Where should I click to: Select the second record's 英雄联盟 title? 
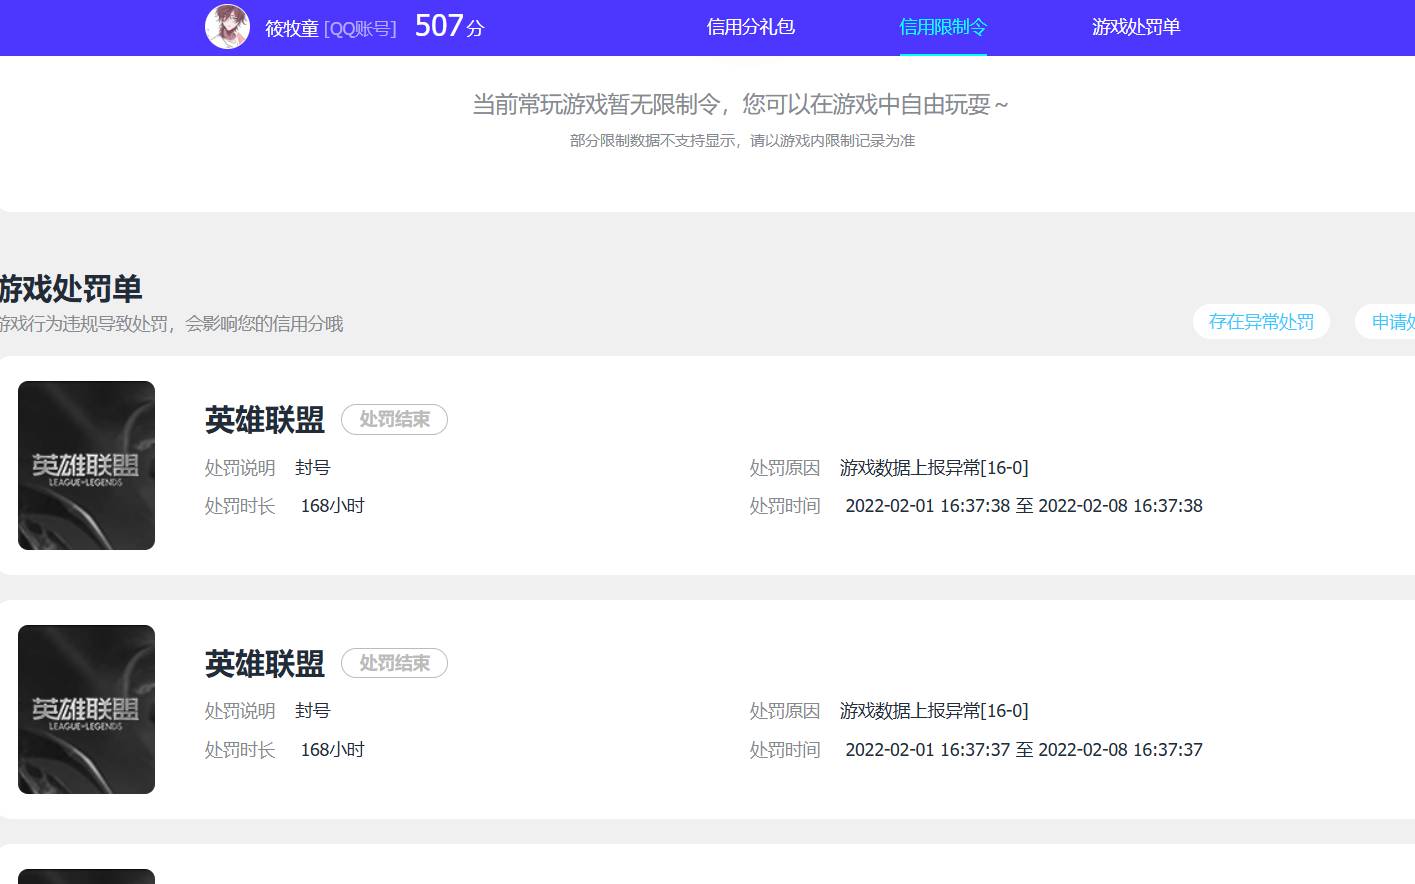click(265, 664)
